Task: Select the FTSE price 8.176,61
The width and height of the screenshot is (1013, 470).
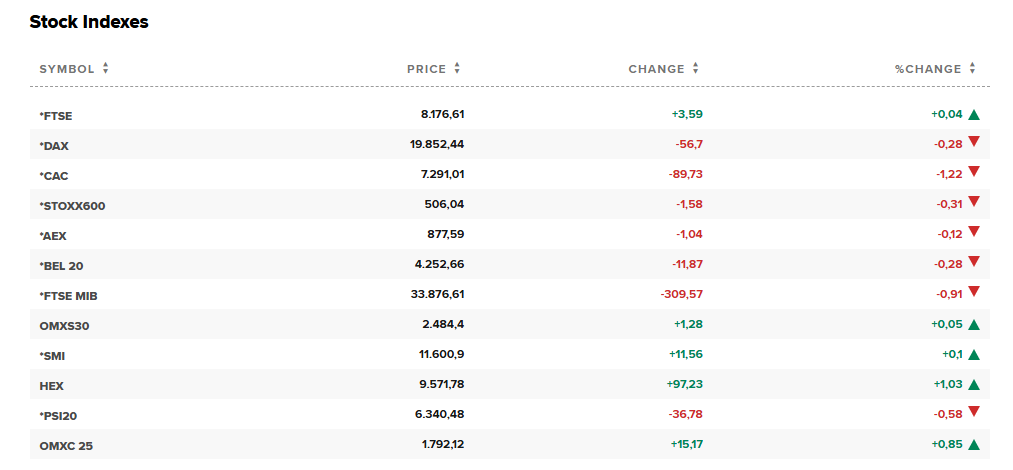Action: (x=443, y=115)
